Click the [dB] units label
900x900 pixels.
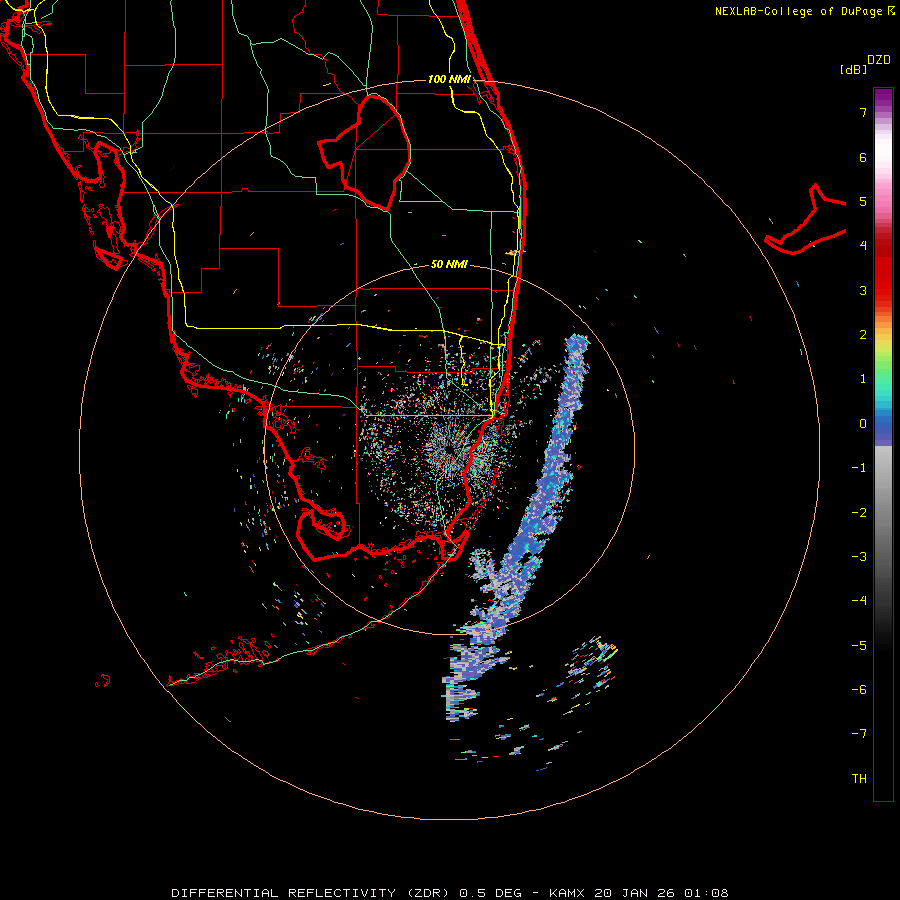pos(853,69)
